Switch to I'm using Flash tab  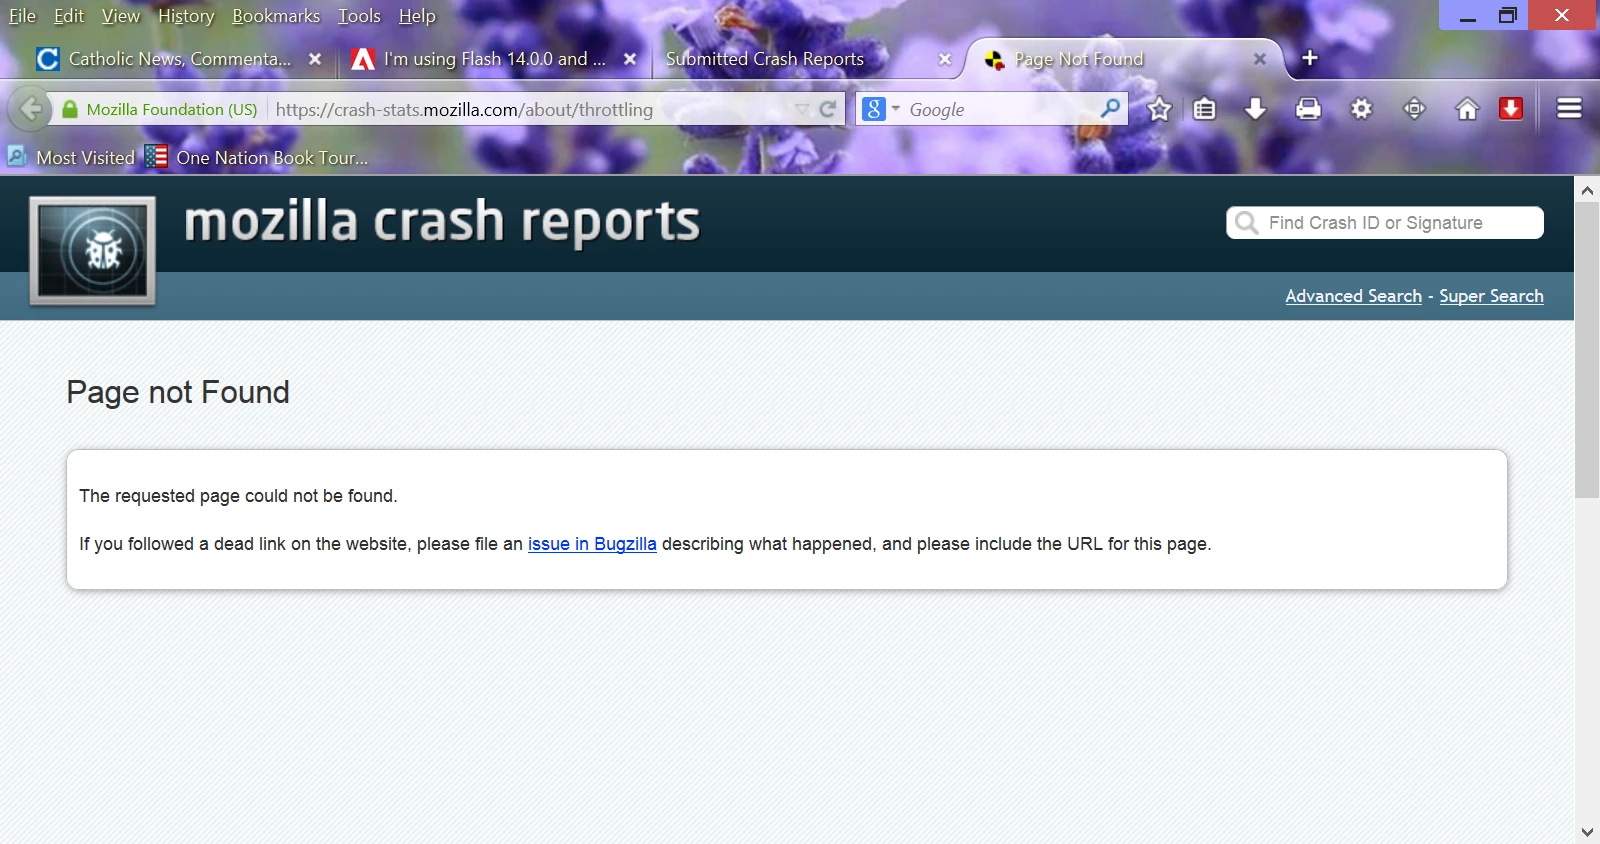[x=494, y=59]
